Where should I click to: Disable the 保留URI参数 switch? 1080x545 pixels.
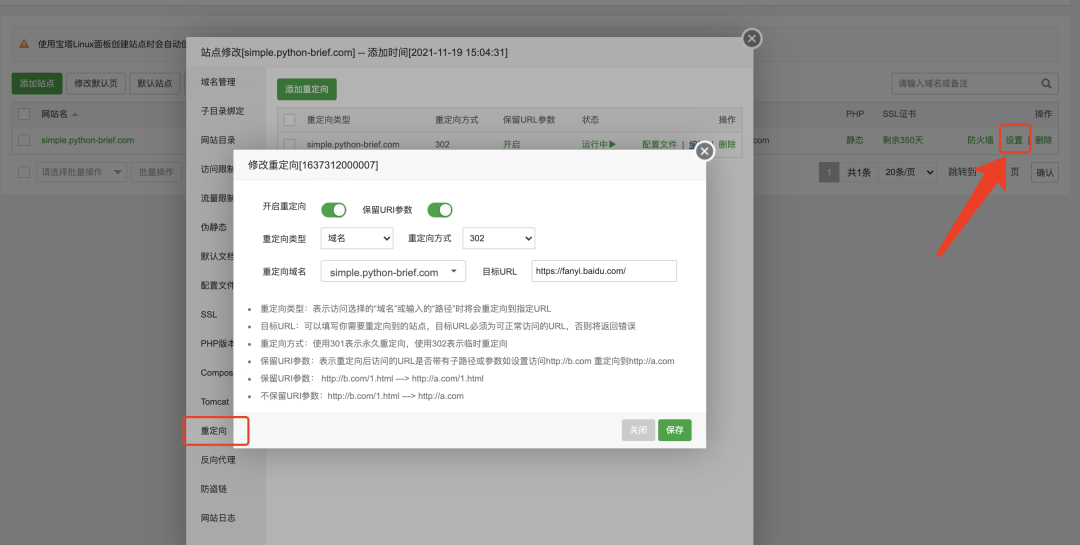pos(440,210)
